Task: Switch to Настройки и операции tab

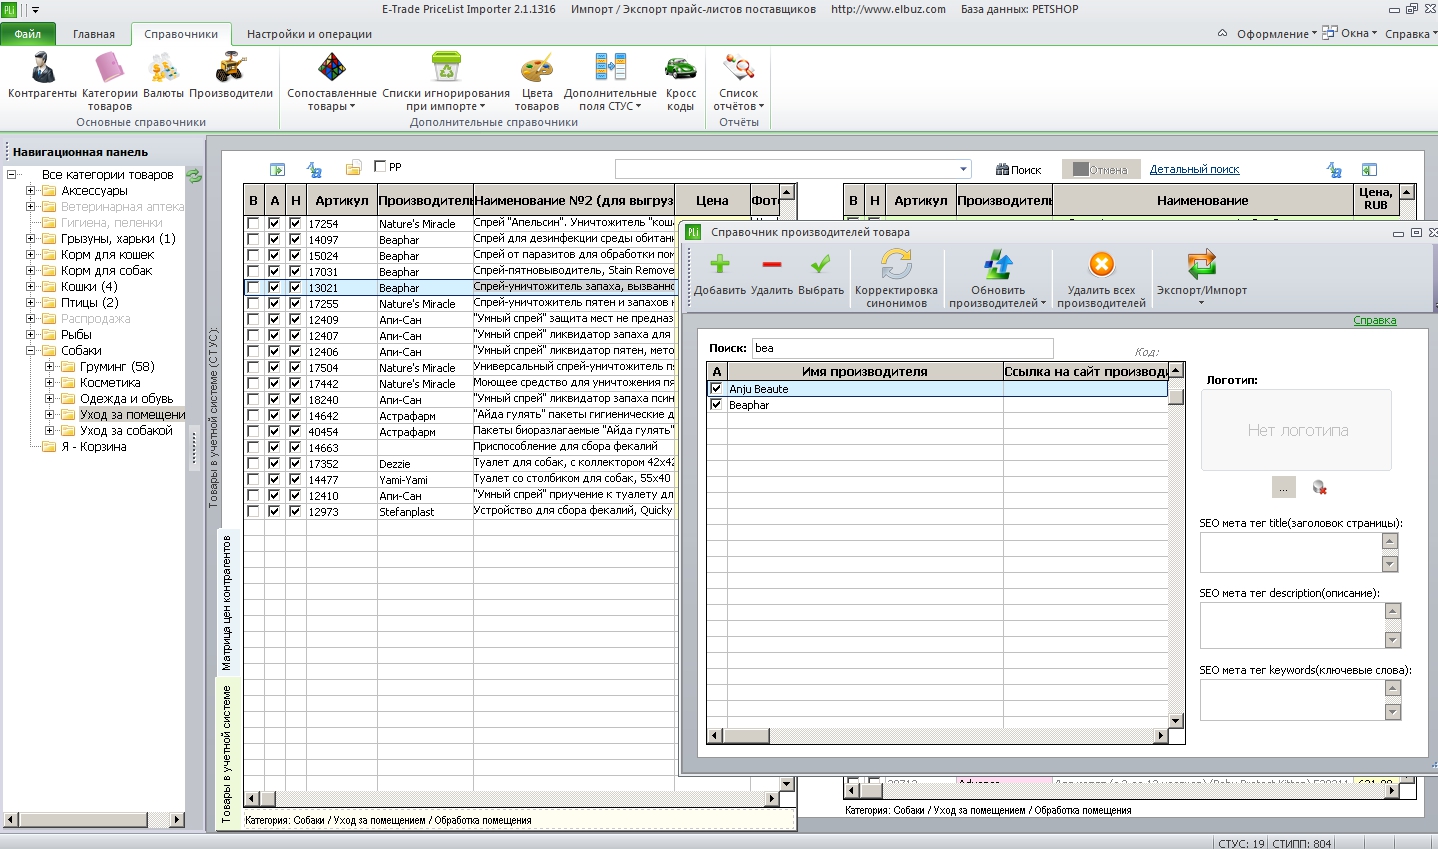Action: tap(309, 34)
